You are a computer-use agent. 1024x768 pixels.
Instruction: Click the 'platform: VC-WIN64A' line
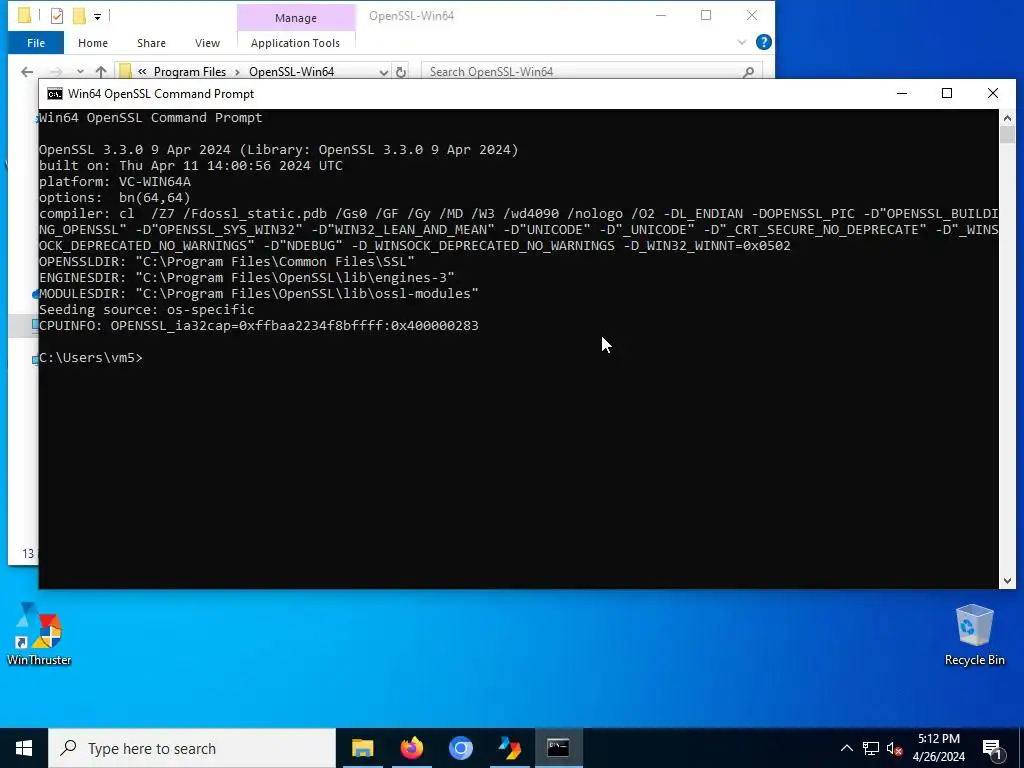click(115, 182)
